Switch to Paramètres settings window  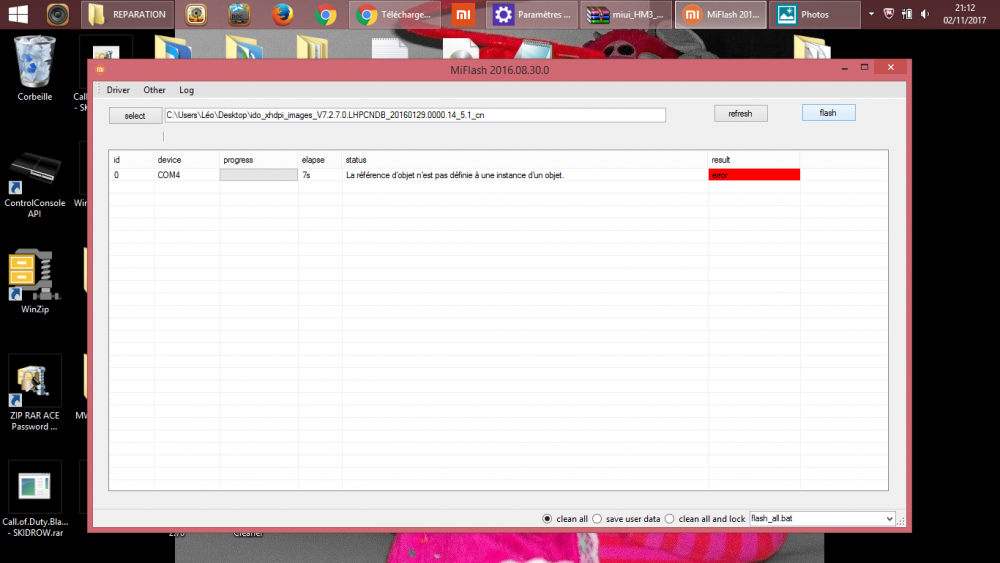[x=532, y=14]
